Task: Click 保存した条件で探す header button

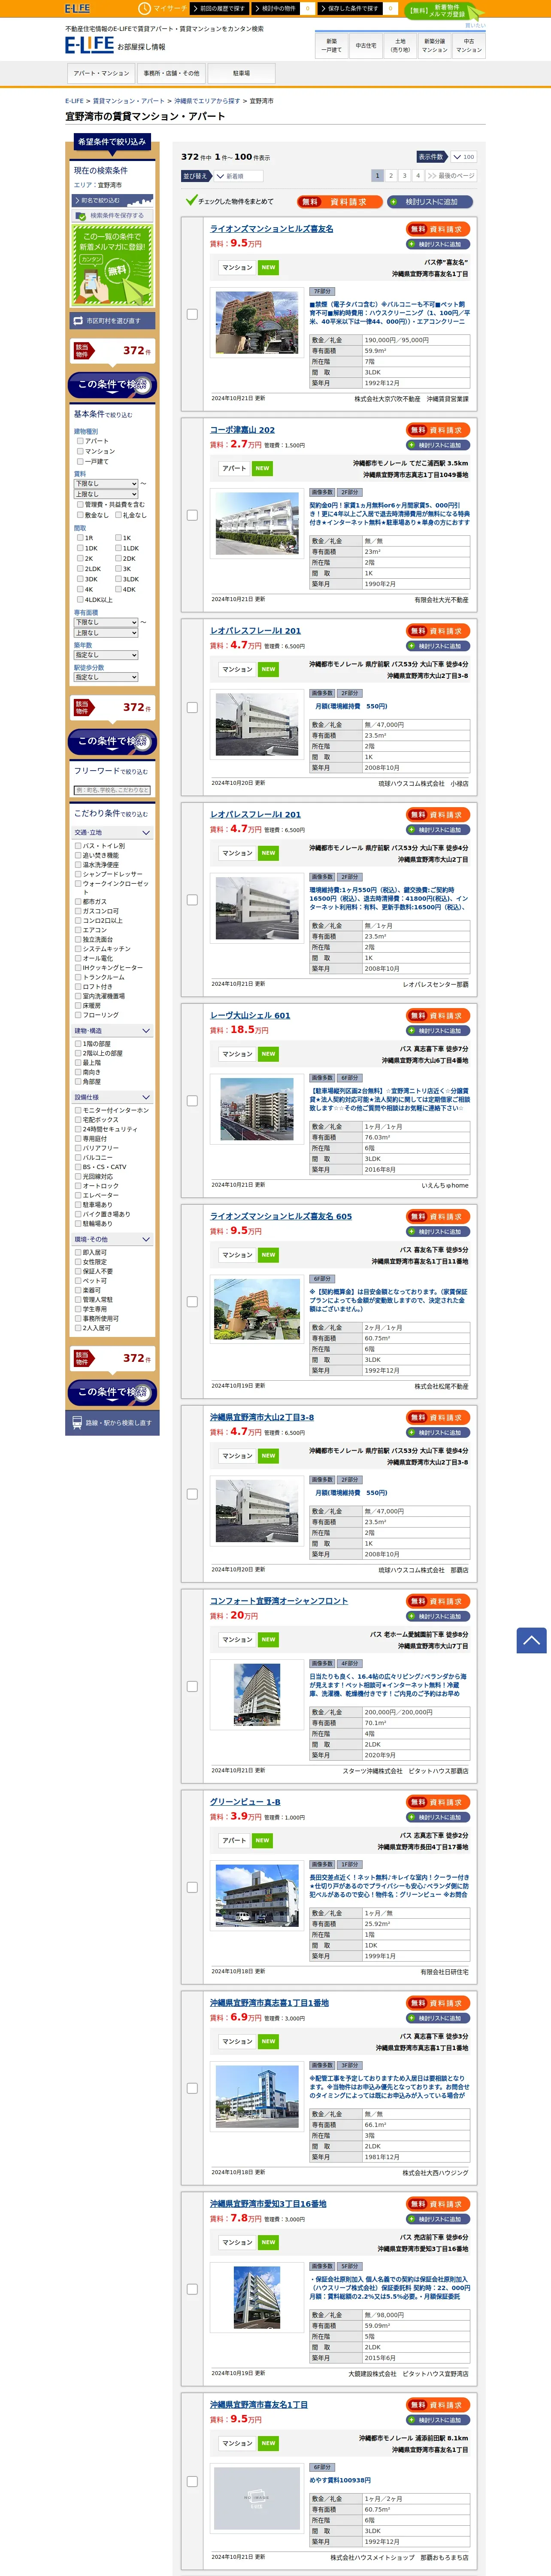Action: click(x=350, y=8)
